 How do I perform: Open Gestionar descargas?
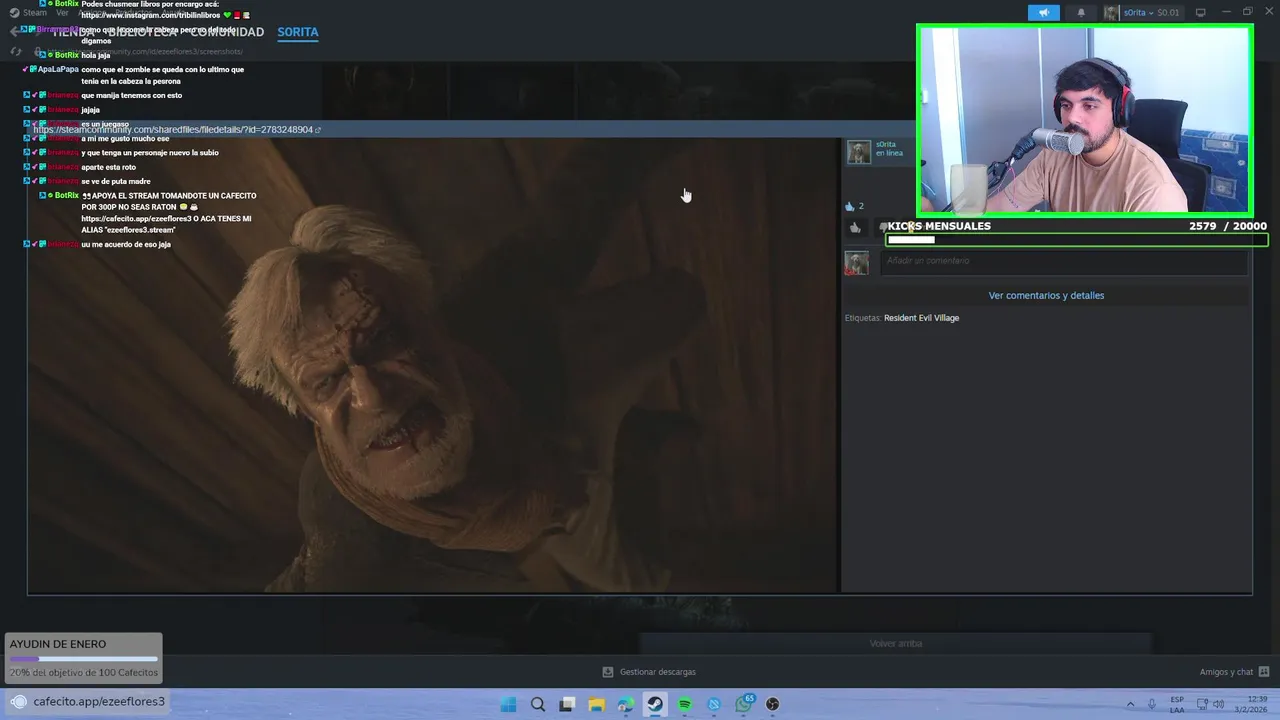649,672
